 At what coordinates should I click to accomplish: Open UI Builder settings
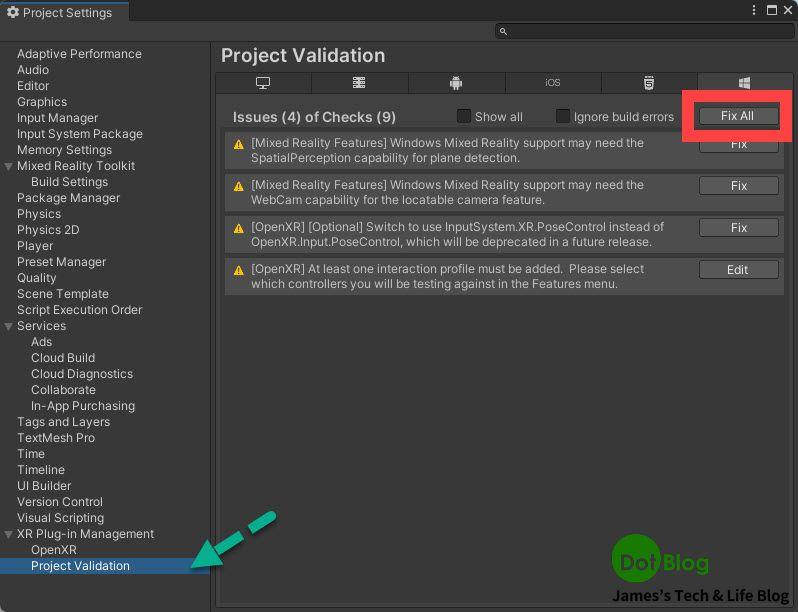[x=44, y=486]
